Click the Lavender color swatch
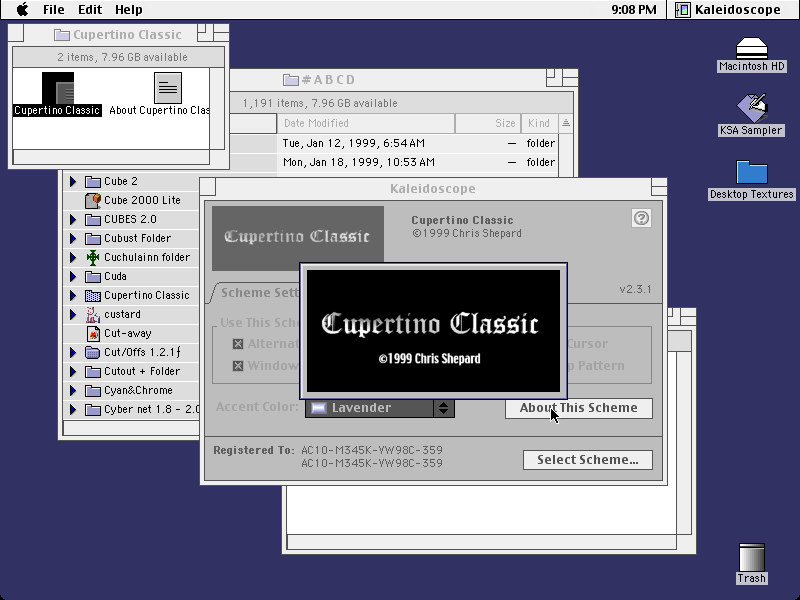Viewport: 800px width, 600px height. tap(319, 408)
